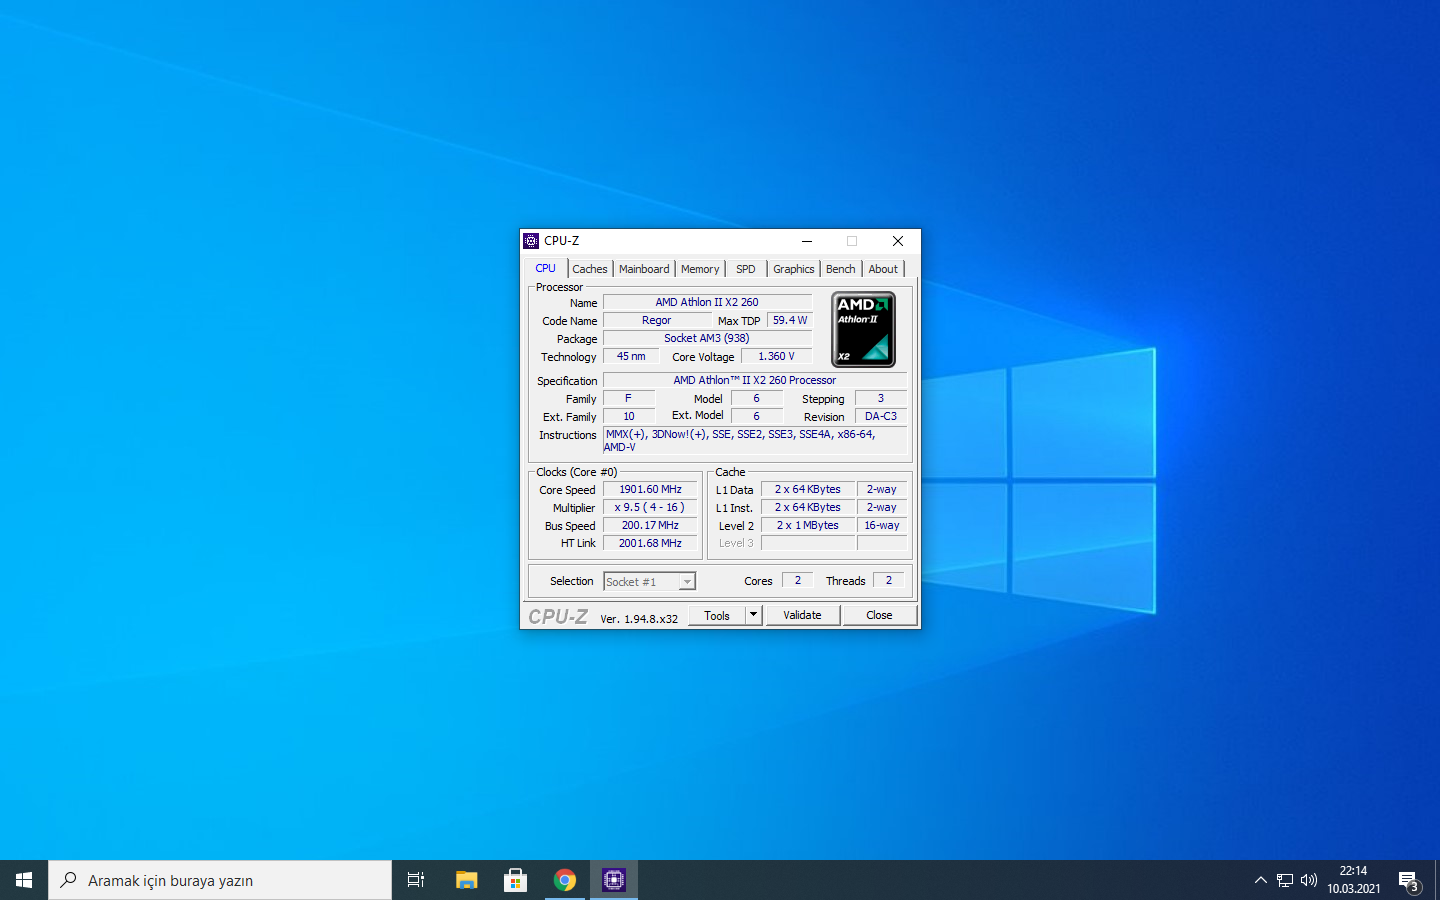Open the volume control in system tray

1309,880
